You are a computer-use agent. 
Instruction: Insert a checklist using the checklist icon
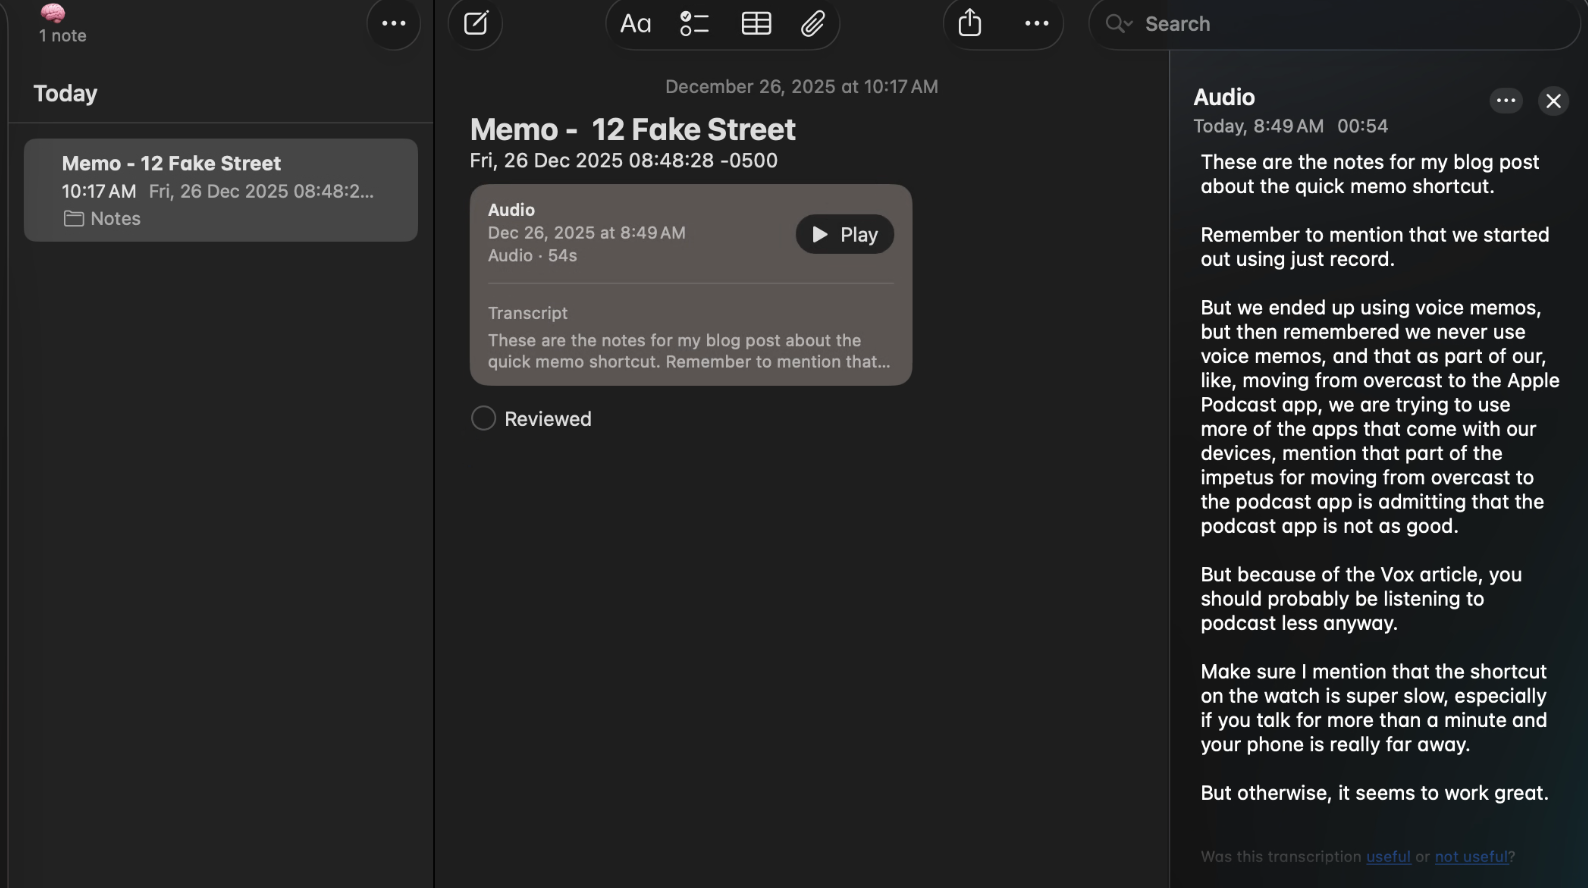[x=694, y=24]
